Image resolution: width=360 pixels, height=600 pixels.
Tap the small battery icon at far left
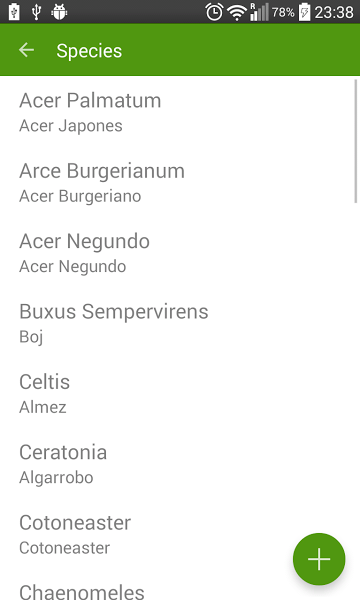(14, 12)
